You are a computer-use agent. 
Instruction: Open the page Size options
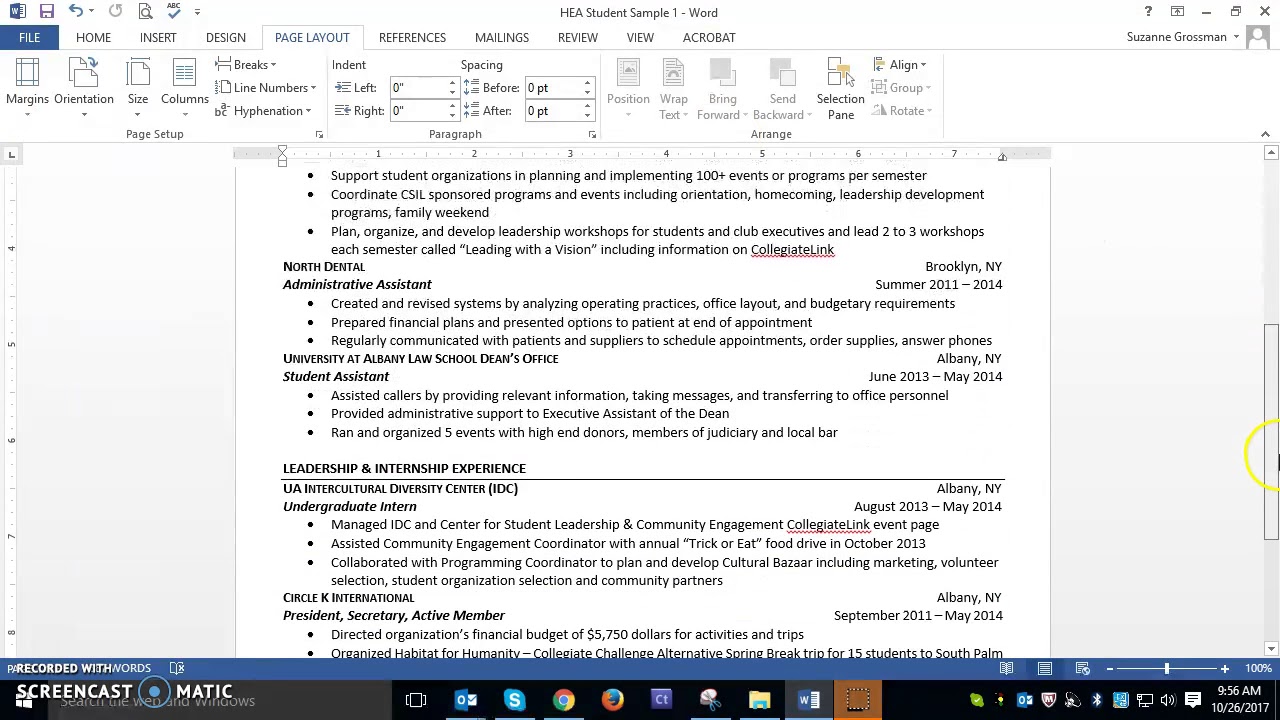coord(138,88)
